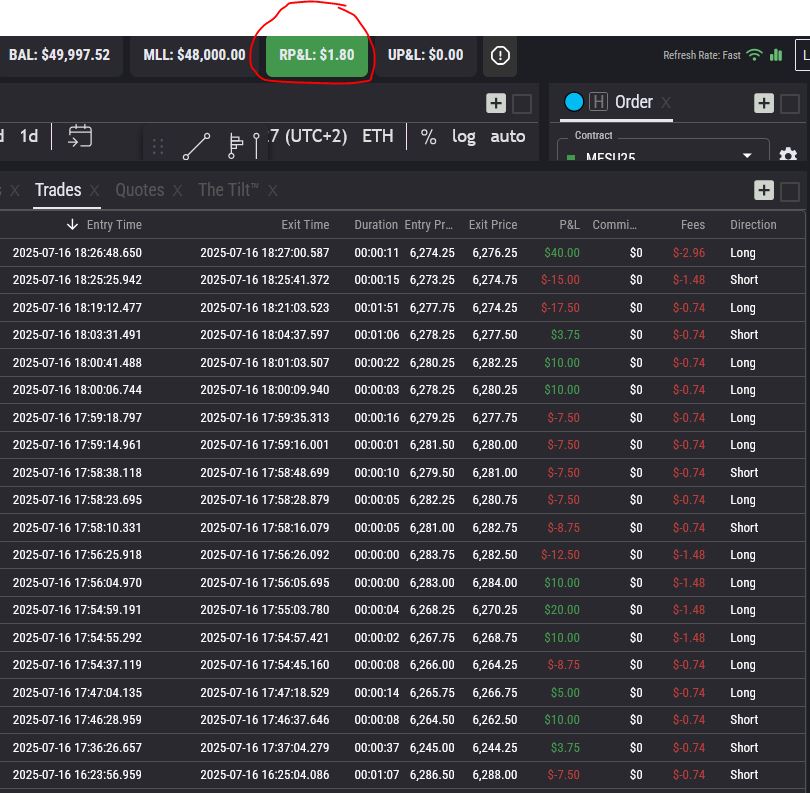Screen dimensions: 810x793
Task: Click the alert exclamation icon
Action: (x=500, y=56)
